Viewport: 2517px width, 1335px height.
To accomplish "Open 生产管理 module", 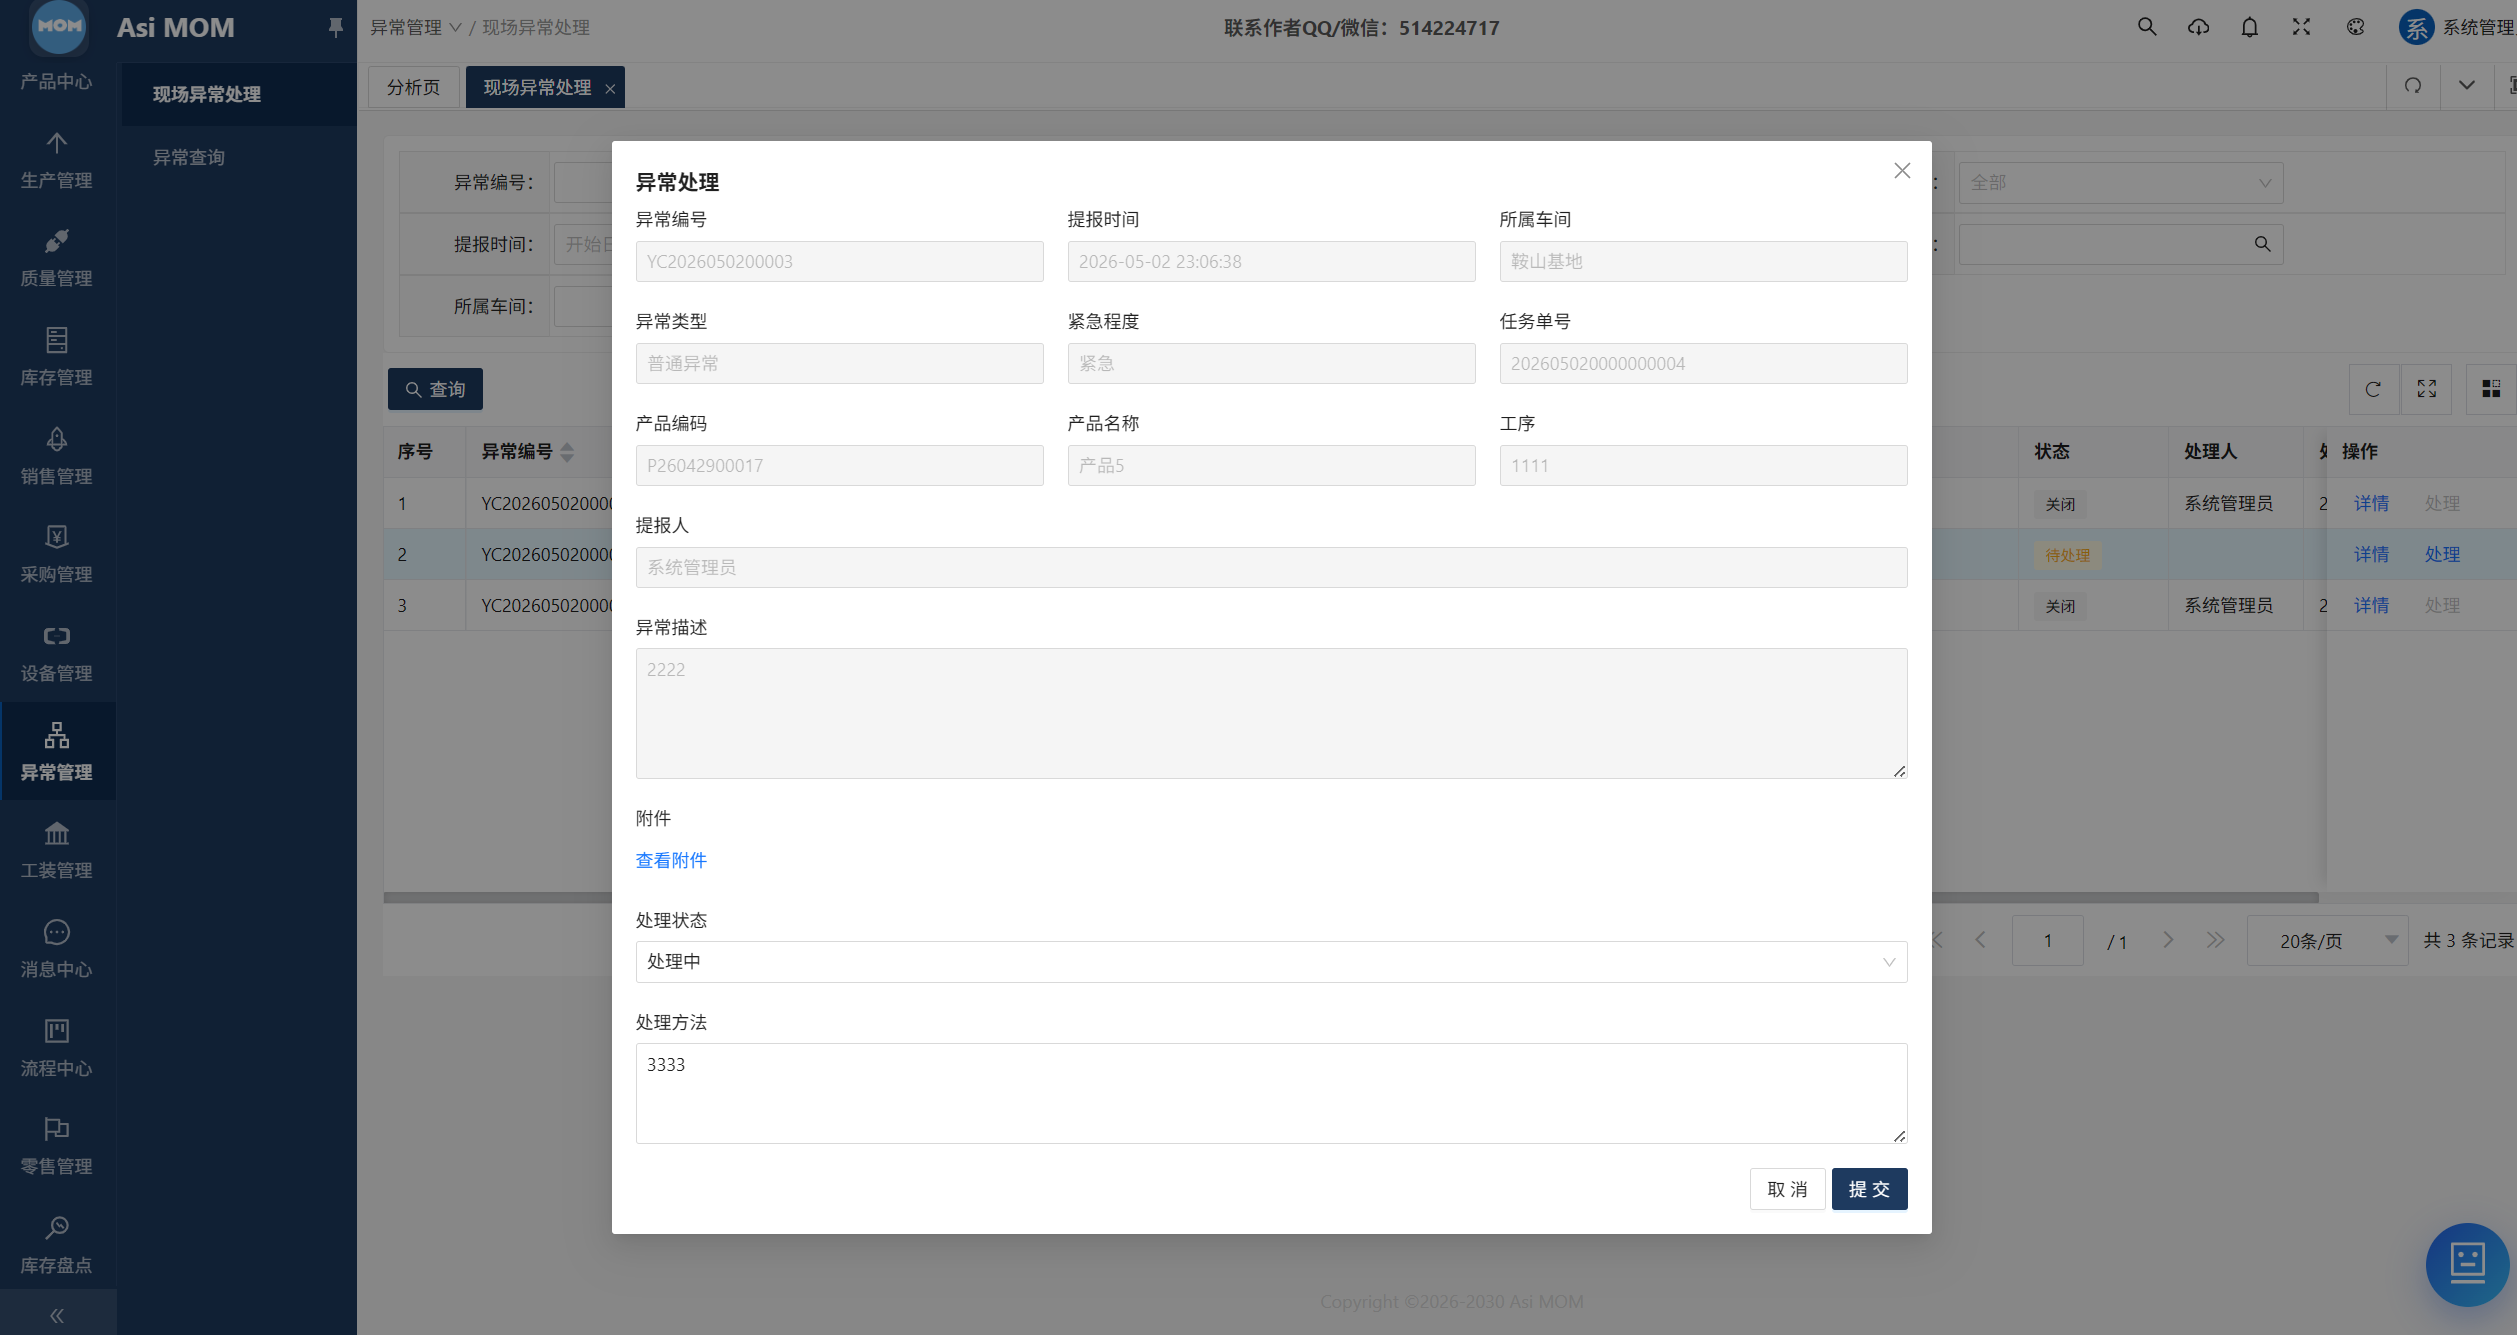I will point(57,160).
